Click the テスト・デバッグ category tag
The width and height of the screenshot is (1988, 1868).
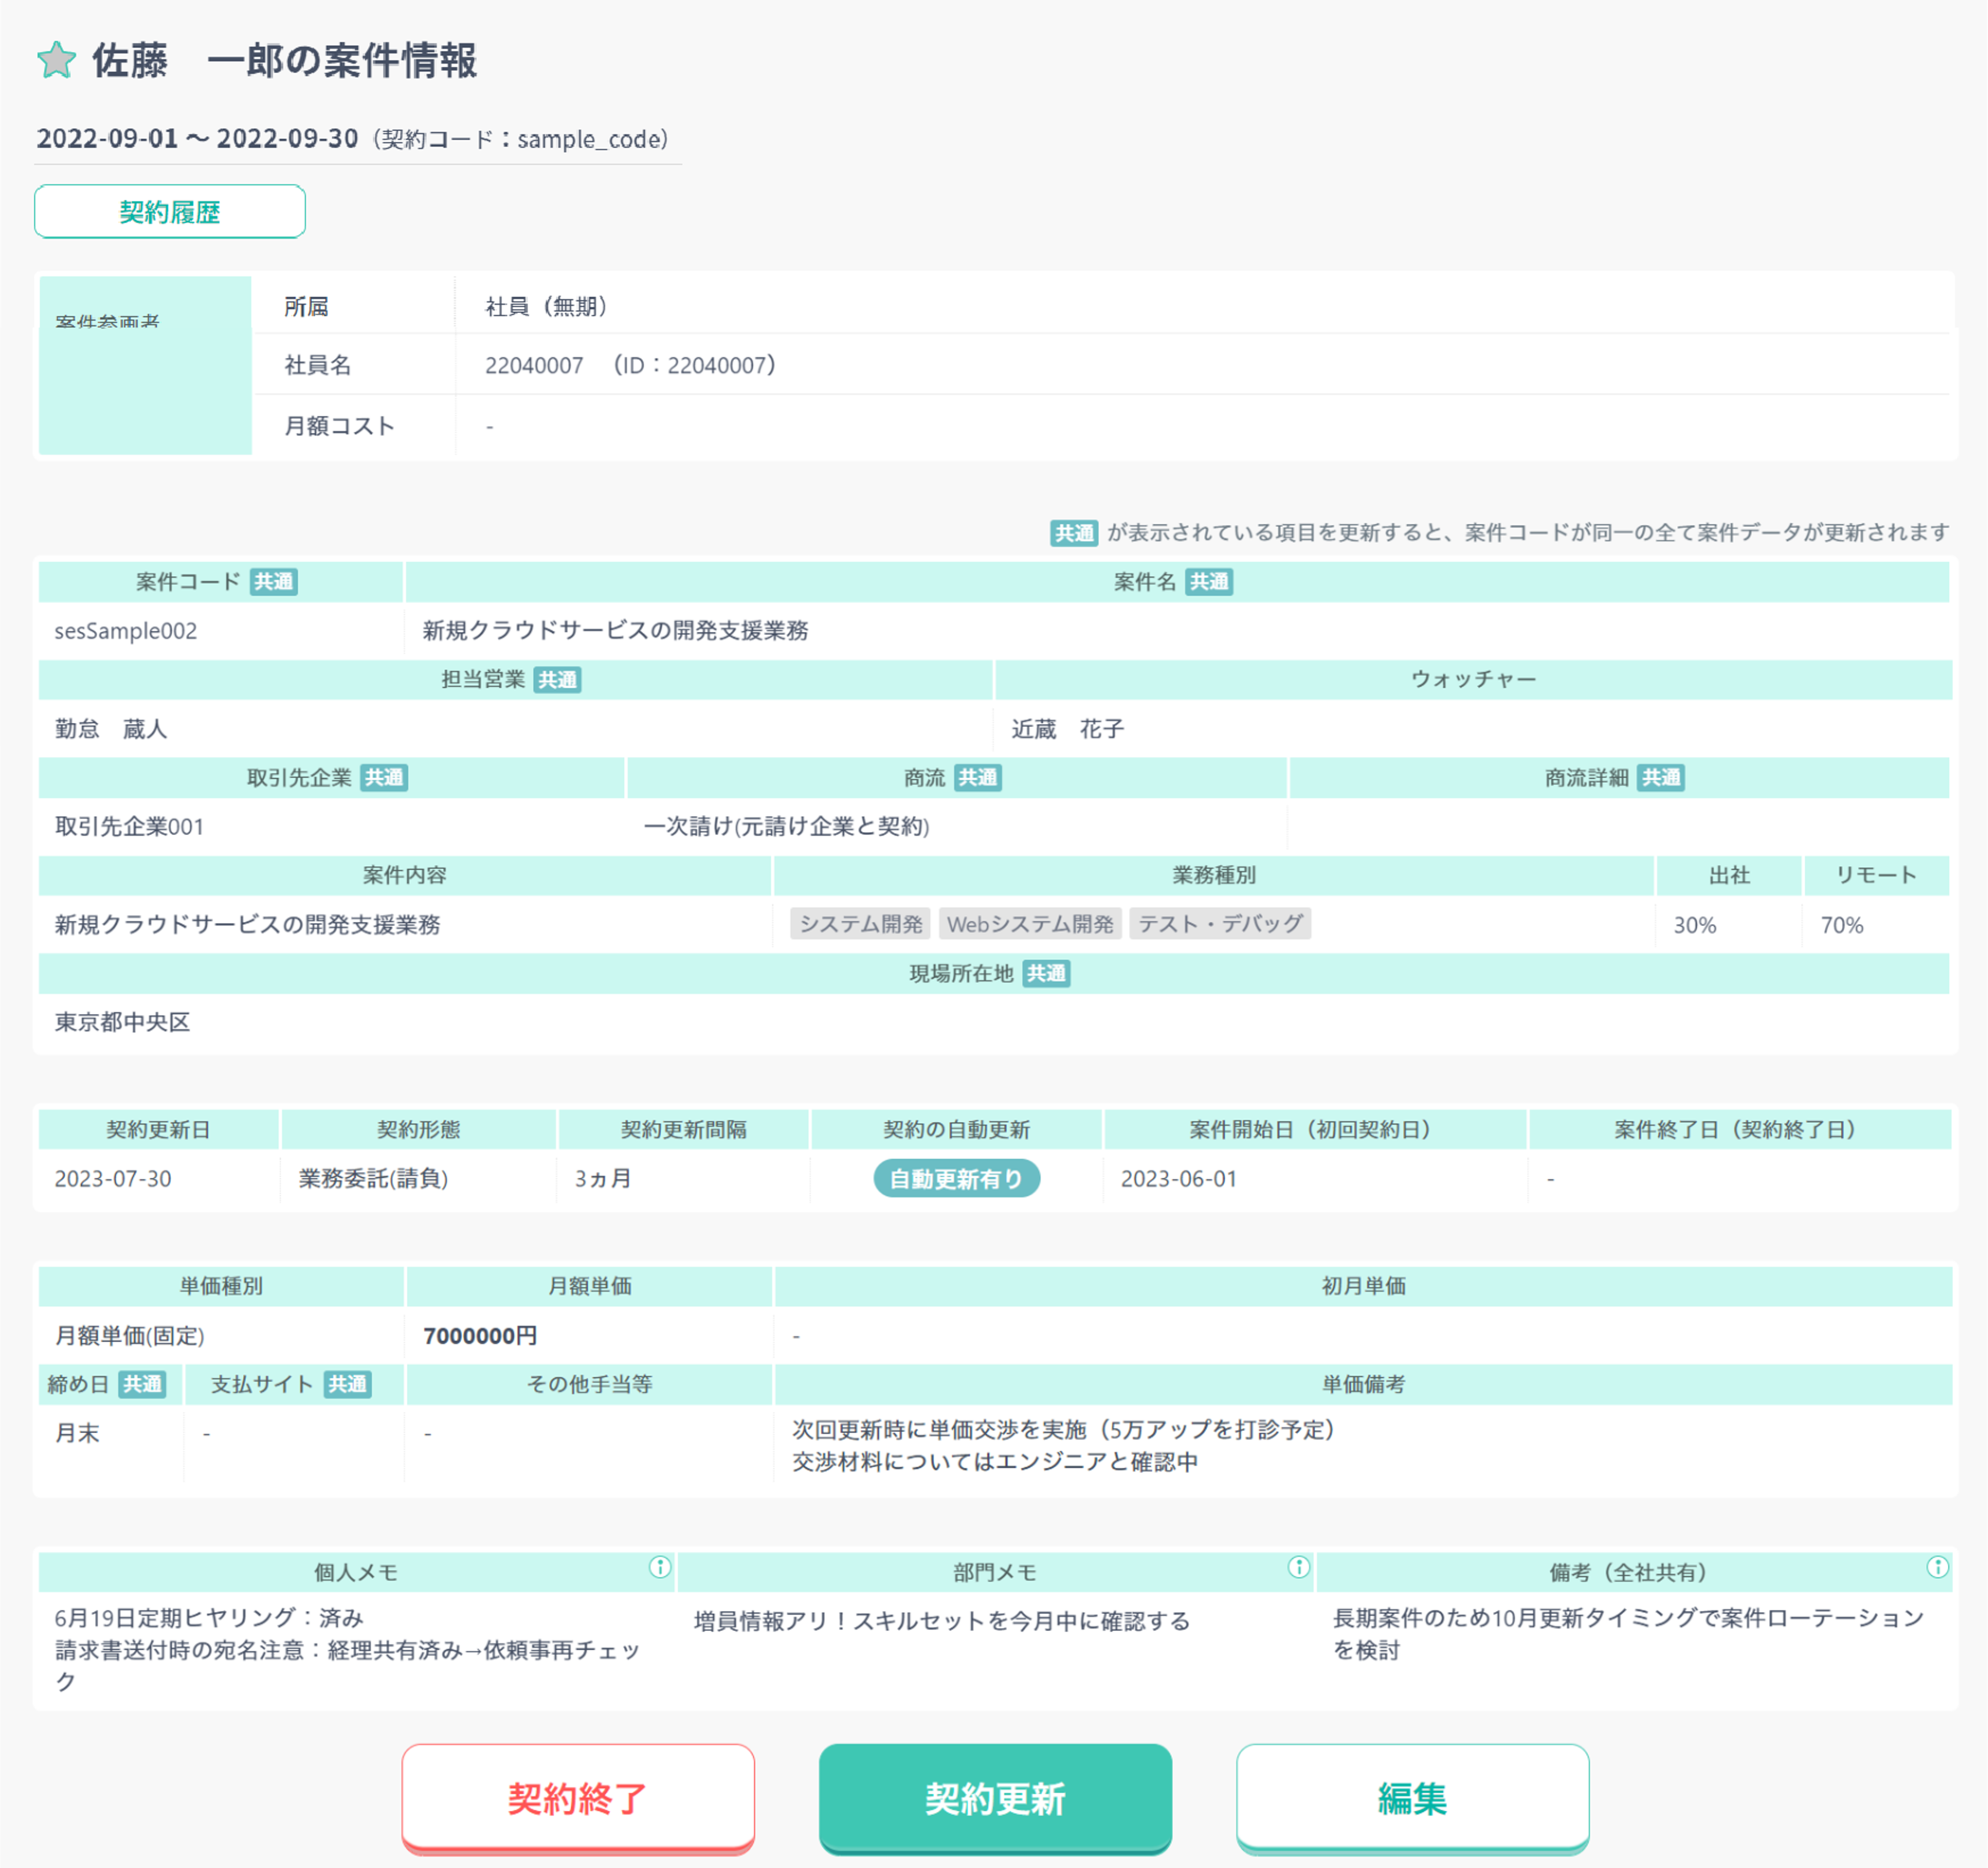click(x=1220, y=924)
